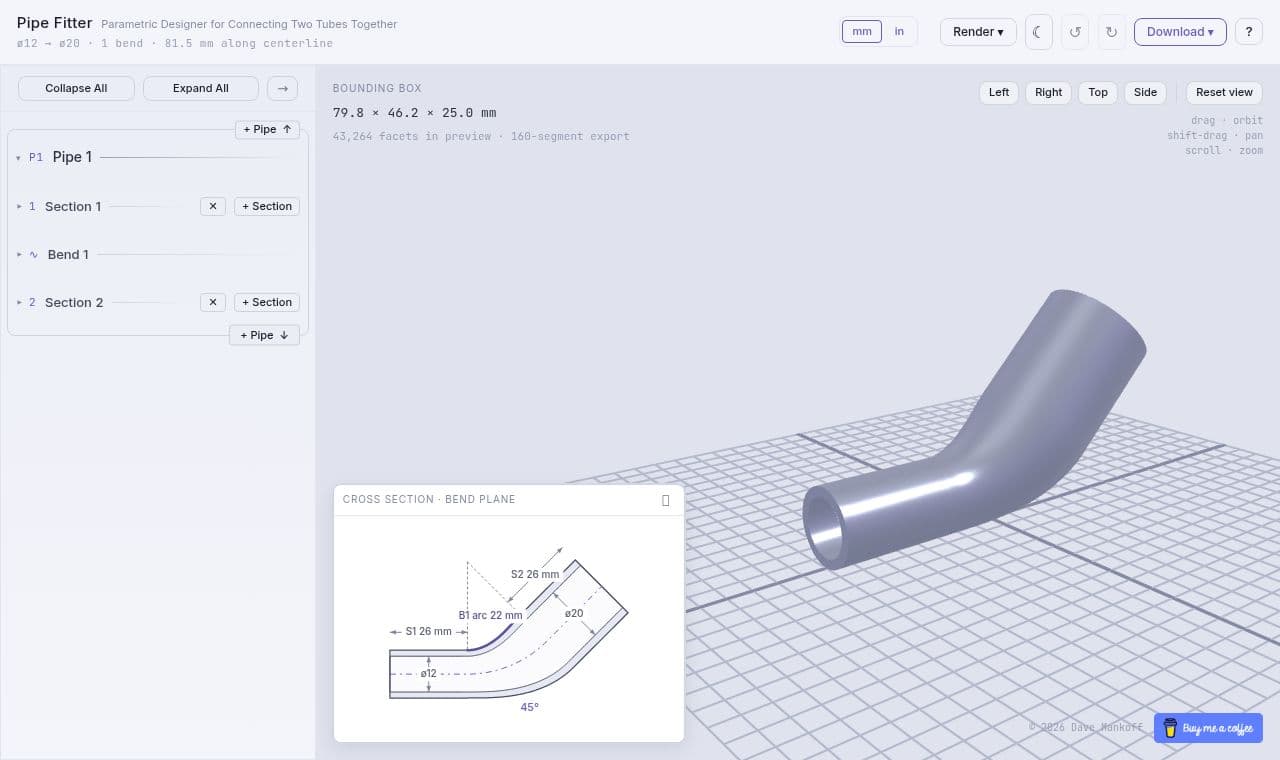Click the ø20 diameter label
The image size is (1280, 760).
[574, 613]
